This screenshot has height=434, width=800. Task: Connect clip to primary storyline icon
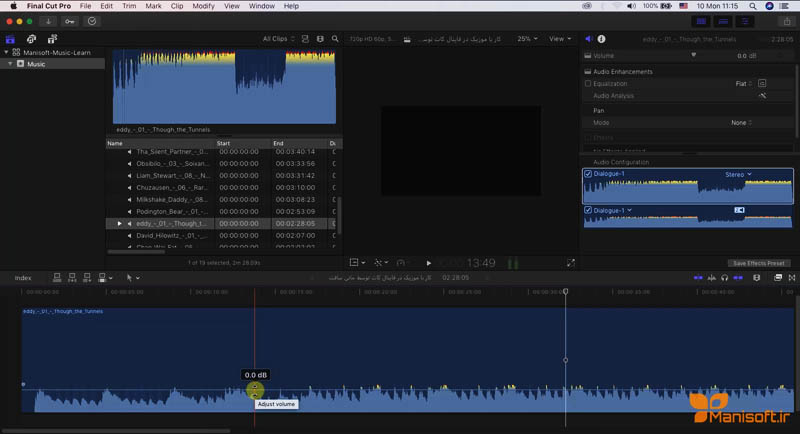click(57, 277)
